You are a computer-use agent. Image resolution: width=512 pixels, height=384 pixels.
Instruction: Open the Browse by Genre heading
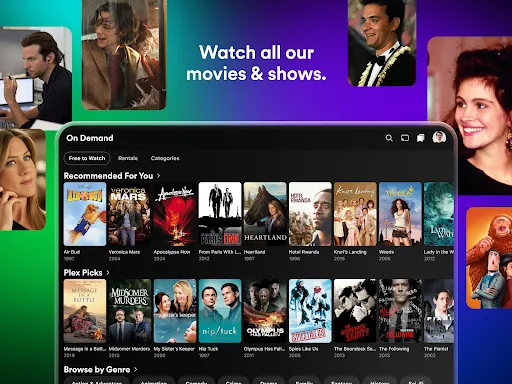[97, 370]
